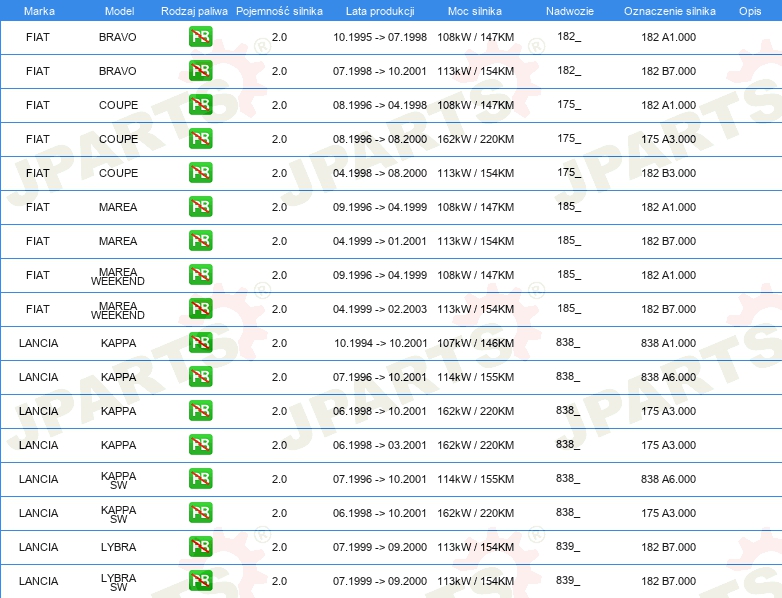Click the Moc silnika column header
782x598 pixels.
click(x=475, y=11)
